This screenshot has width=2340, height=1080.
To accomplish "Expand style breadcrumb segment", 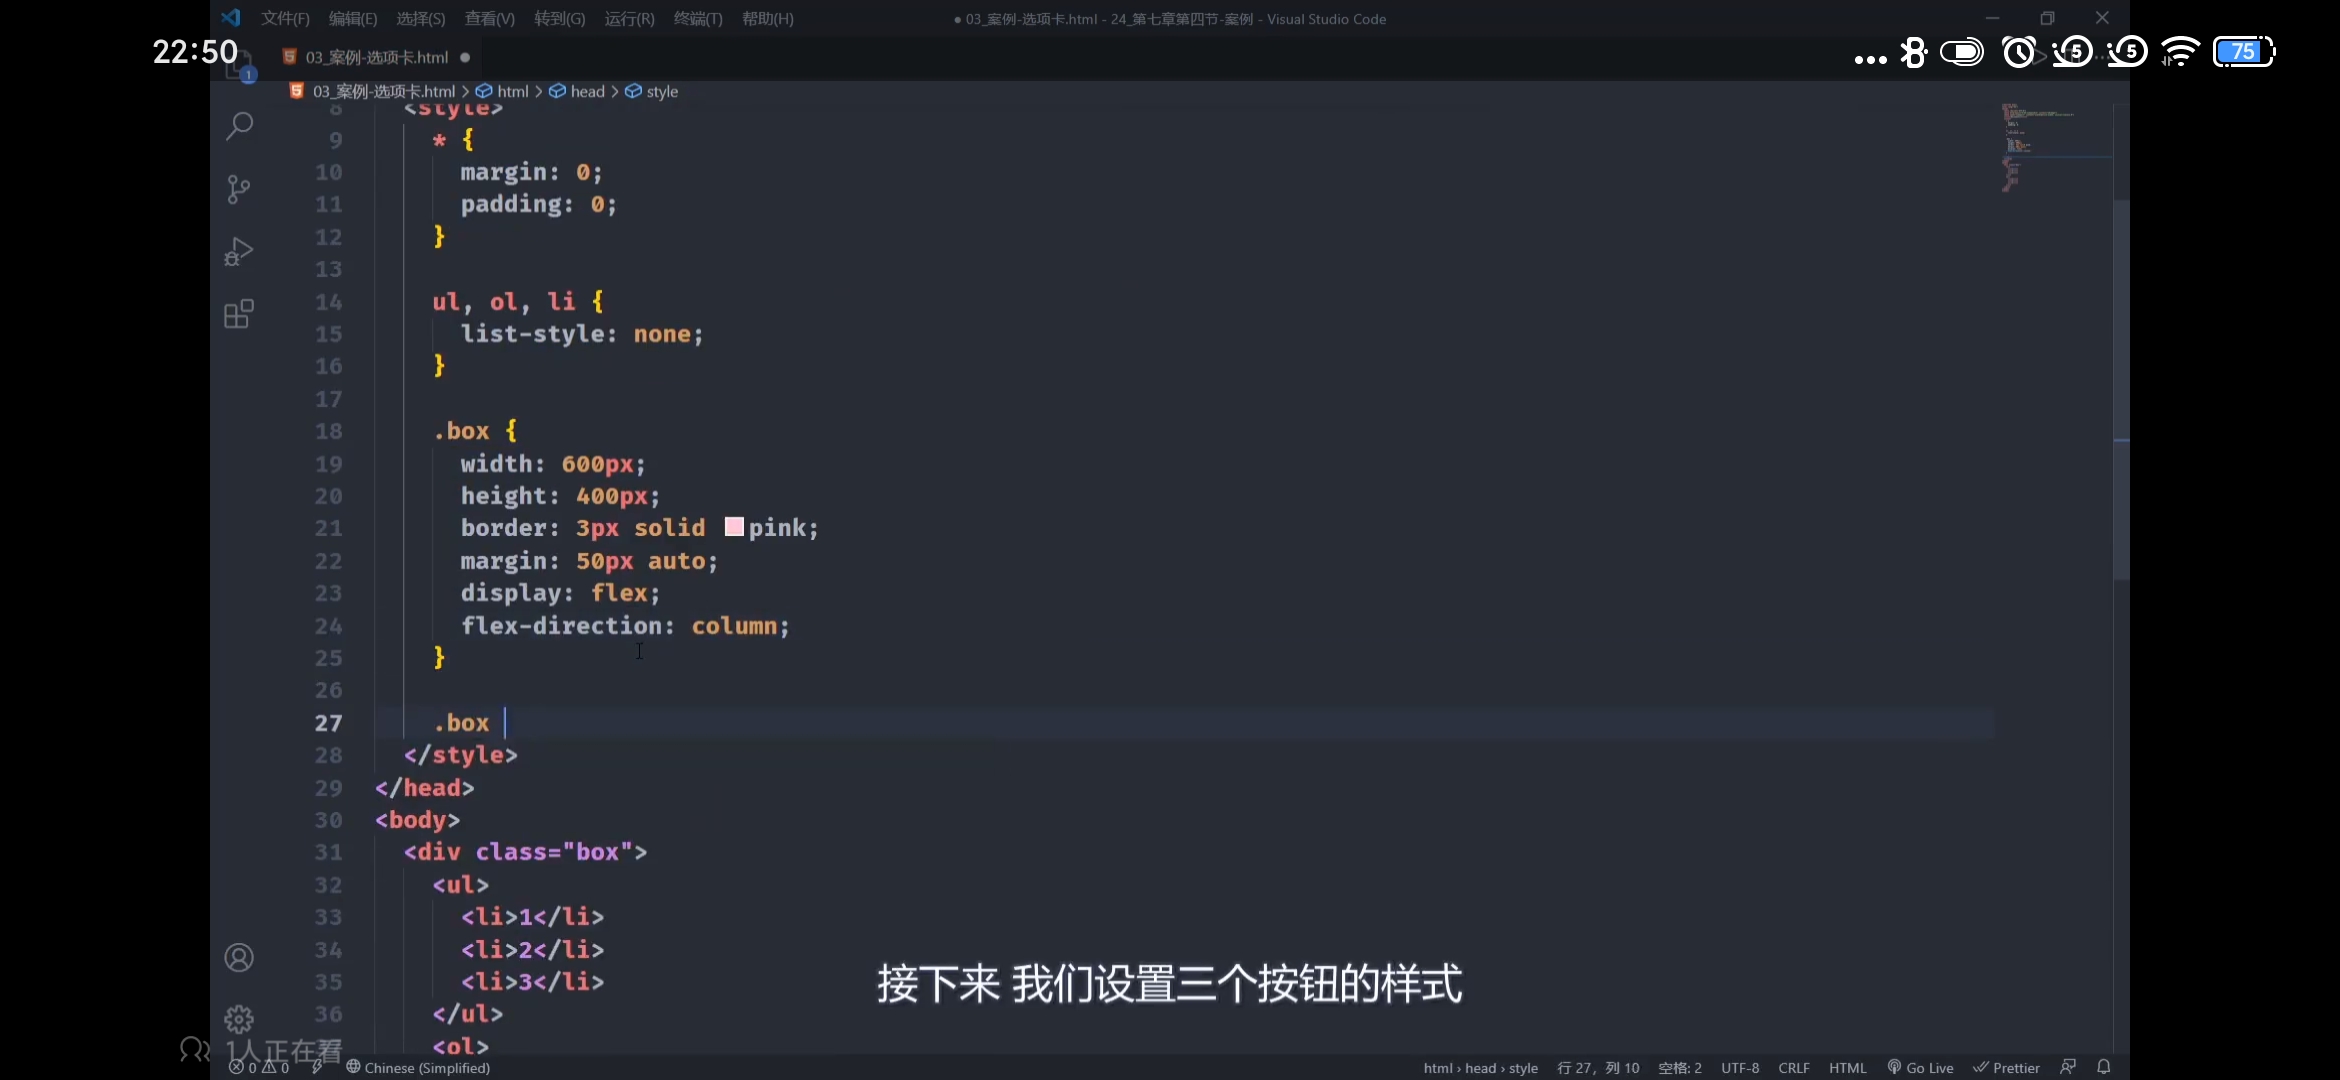I will tap(661, 91).
